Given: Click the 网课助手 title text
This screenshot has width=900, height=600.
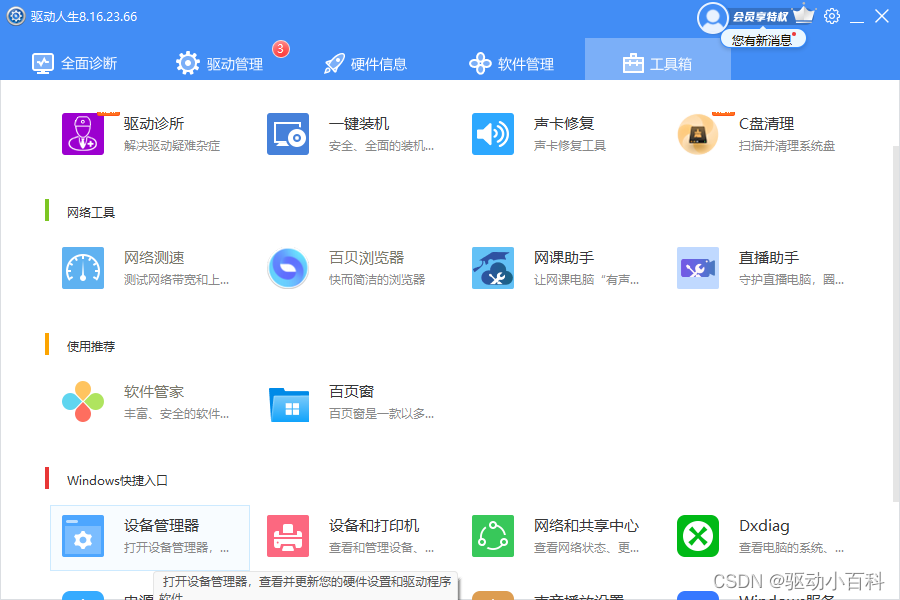Looking at the screenshot, I should coord(564,257).
